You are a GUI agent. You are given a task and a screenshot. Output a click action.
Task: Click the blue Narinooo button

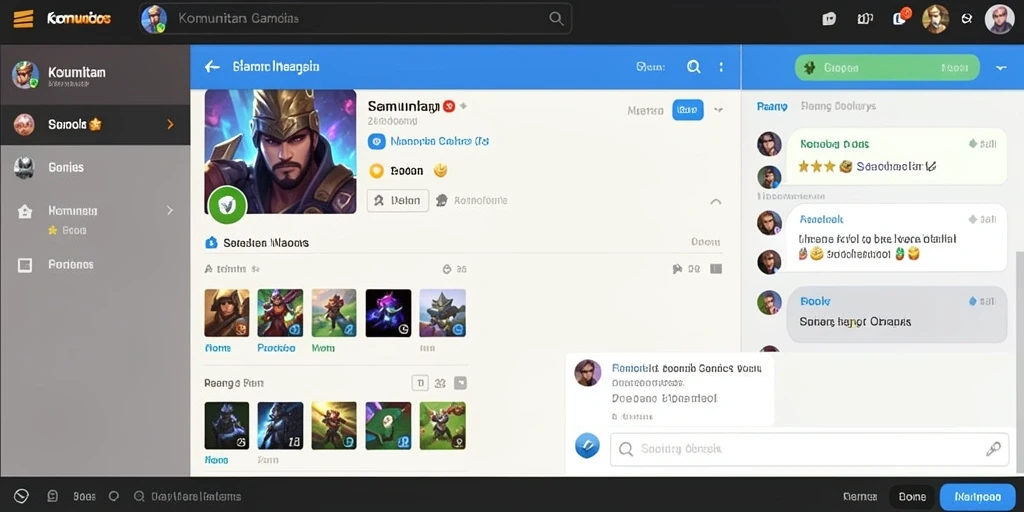click(x=977, y=497)
